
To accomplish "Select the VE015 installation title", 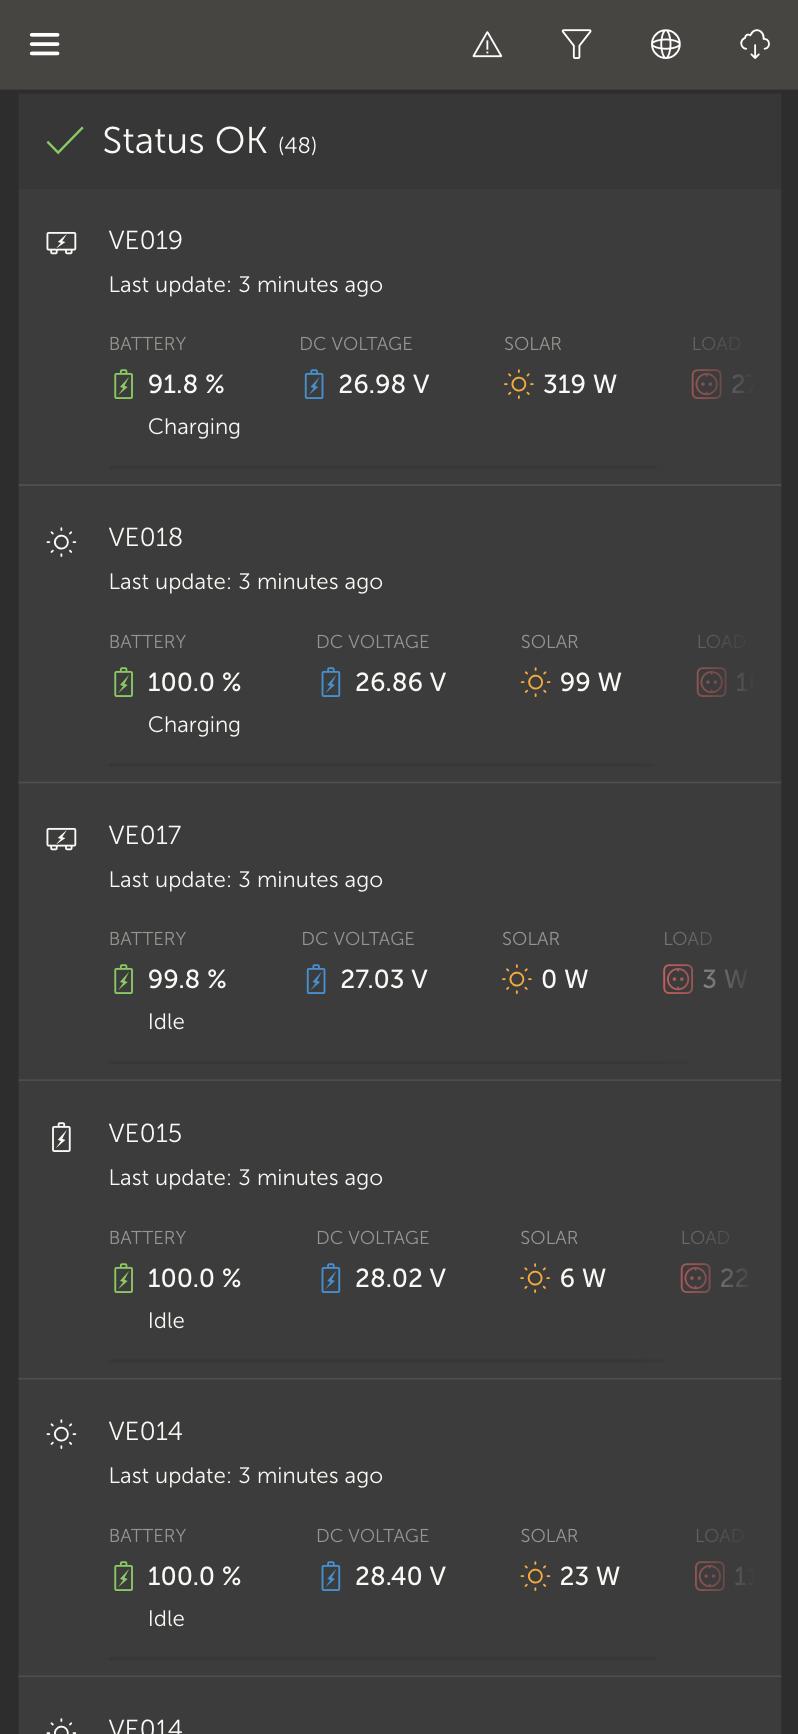I will pos(145,1133).
